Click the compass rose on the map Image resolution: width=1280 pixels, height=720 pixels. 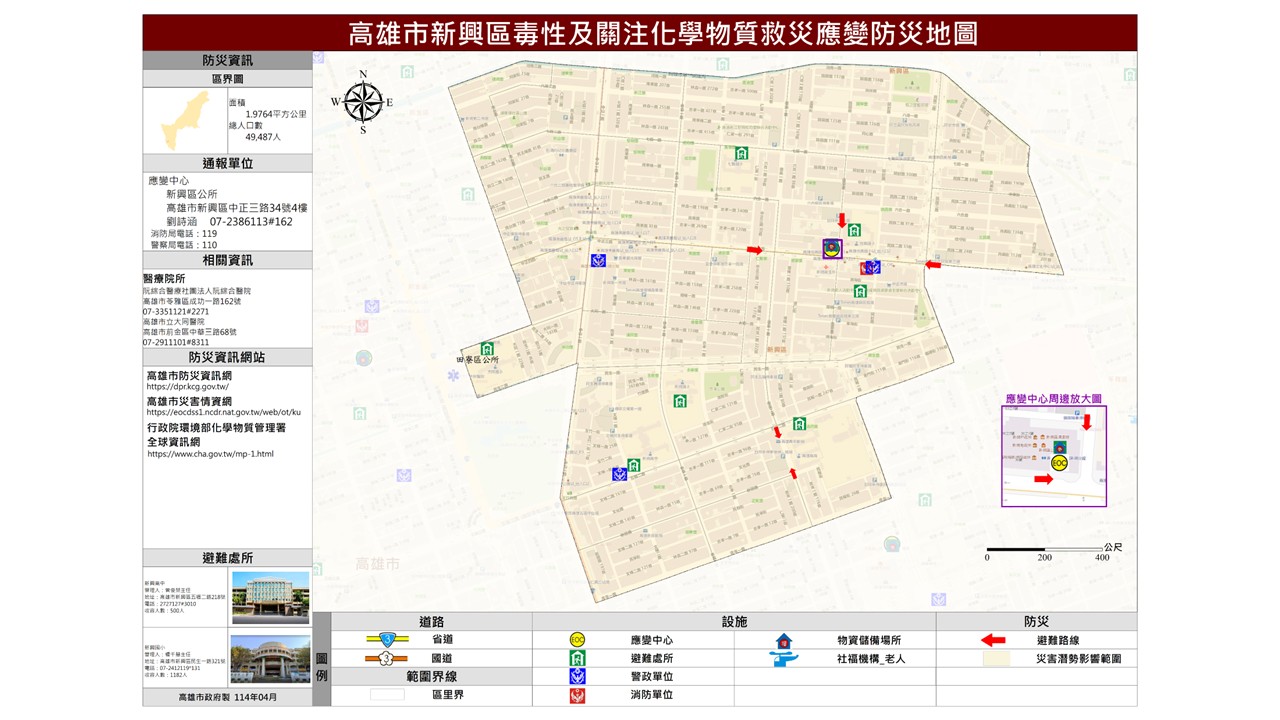coord(363,101)
